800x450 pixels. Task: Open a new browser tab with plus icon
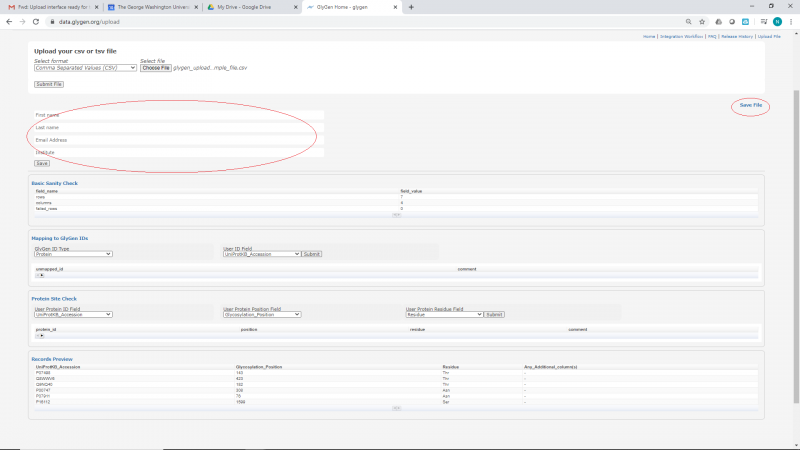coord(411,7)
